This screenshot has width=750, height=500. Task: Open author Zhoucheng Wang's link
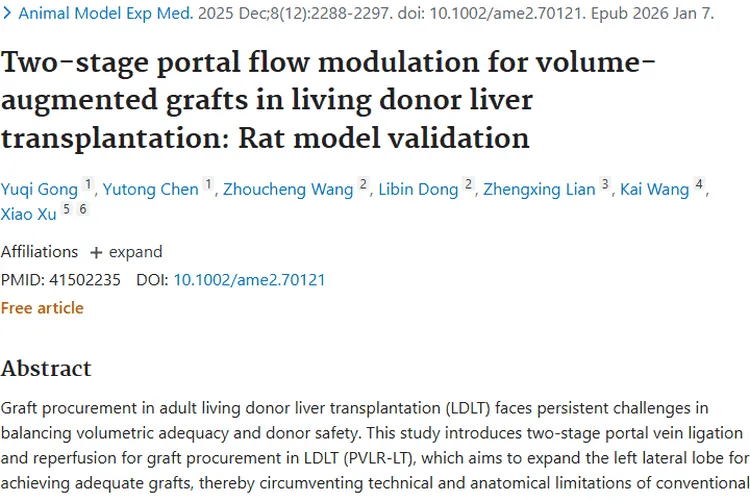coord(288,189)
